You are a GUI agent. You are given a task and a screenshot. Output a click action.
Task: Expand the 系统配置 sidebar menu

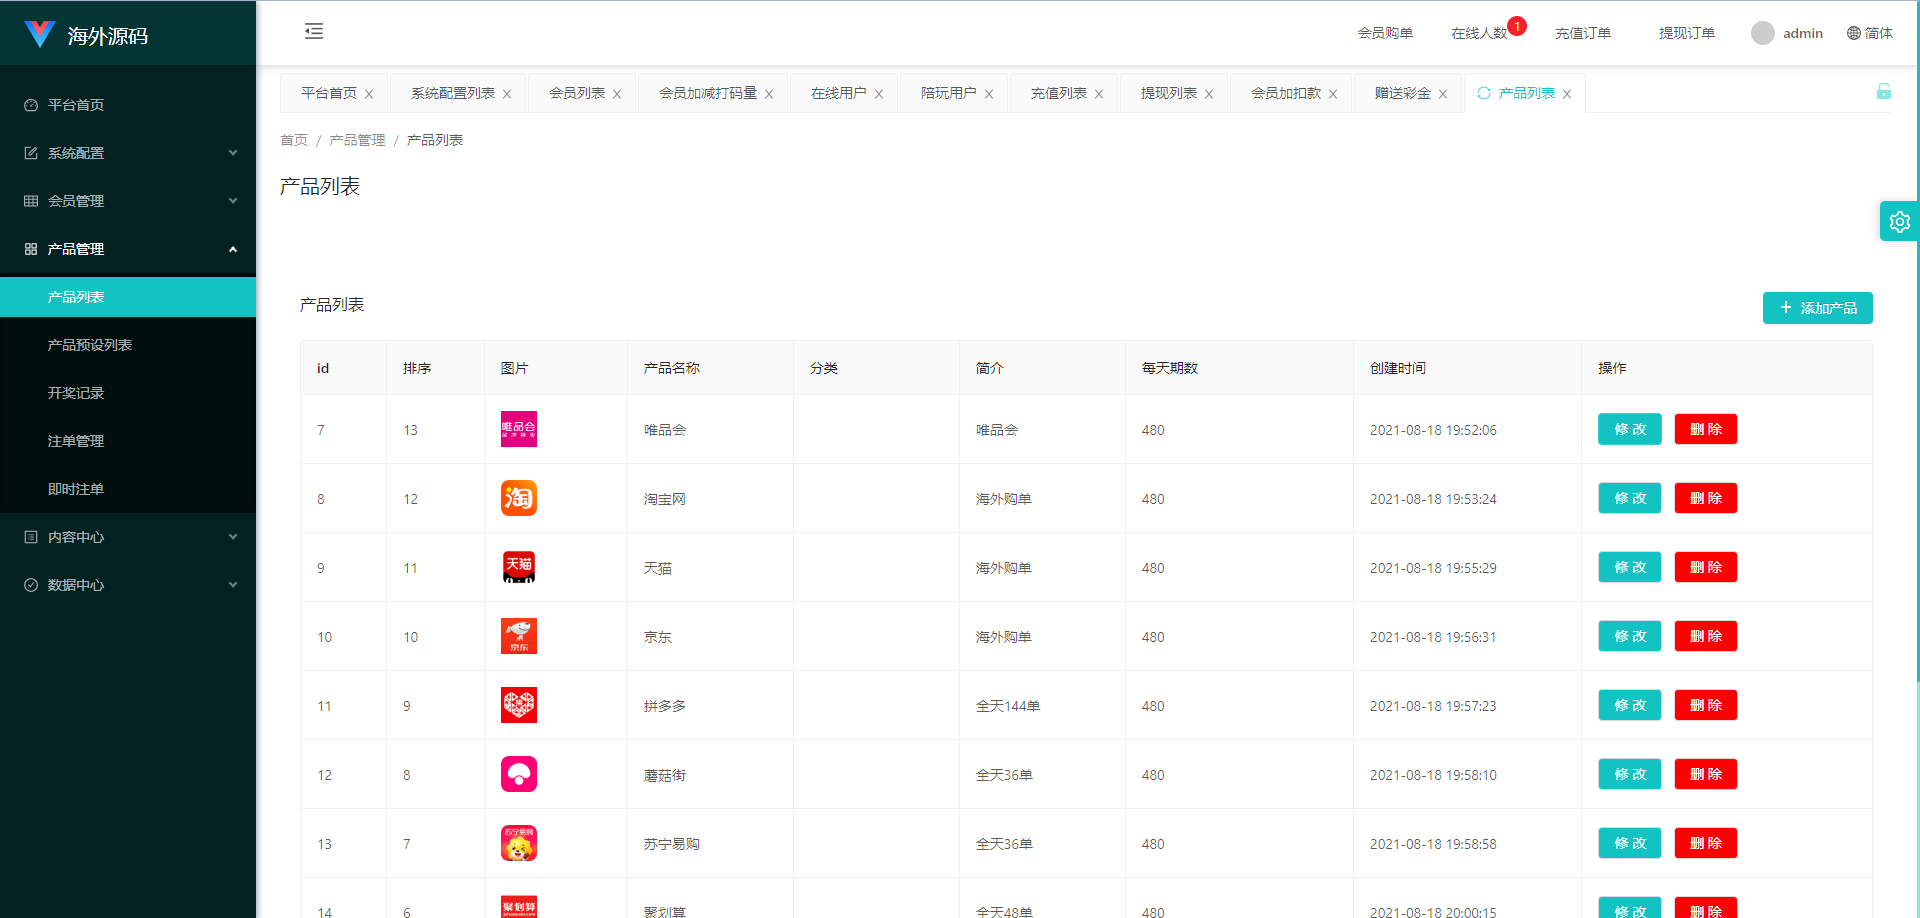(128, 153)
